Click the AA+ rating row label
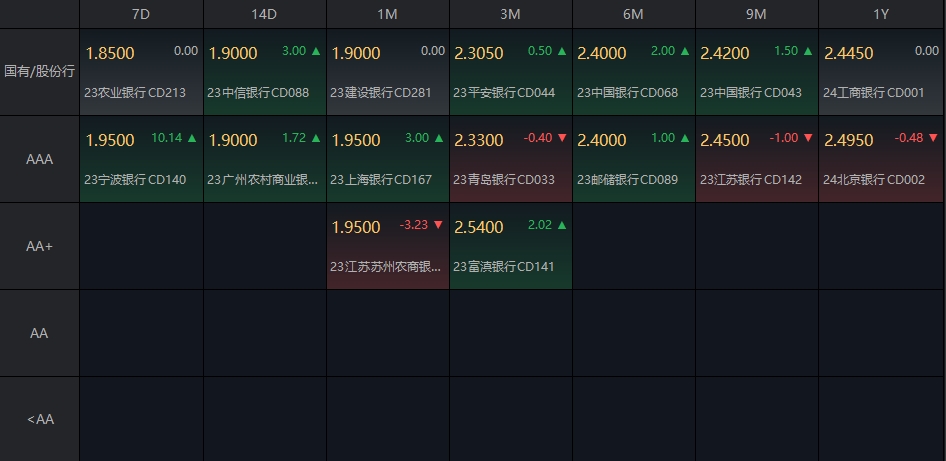The image size is (946, 461). [x=39, y=246]
